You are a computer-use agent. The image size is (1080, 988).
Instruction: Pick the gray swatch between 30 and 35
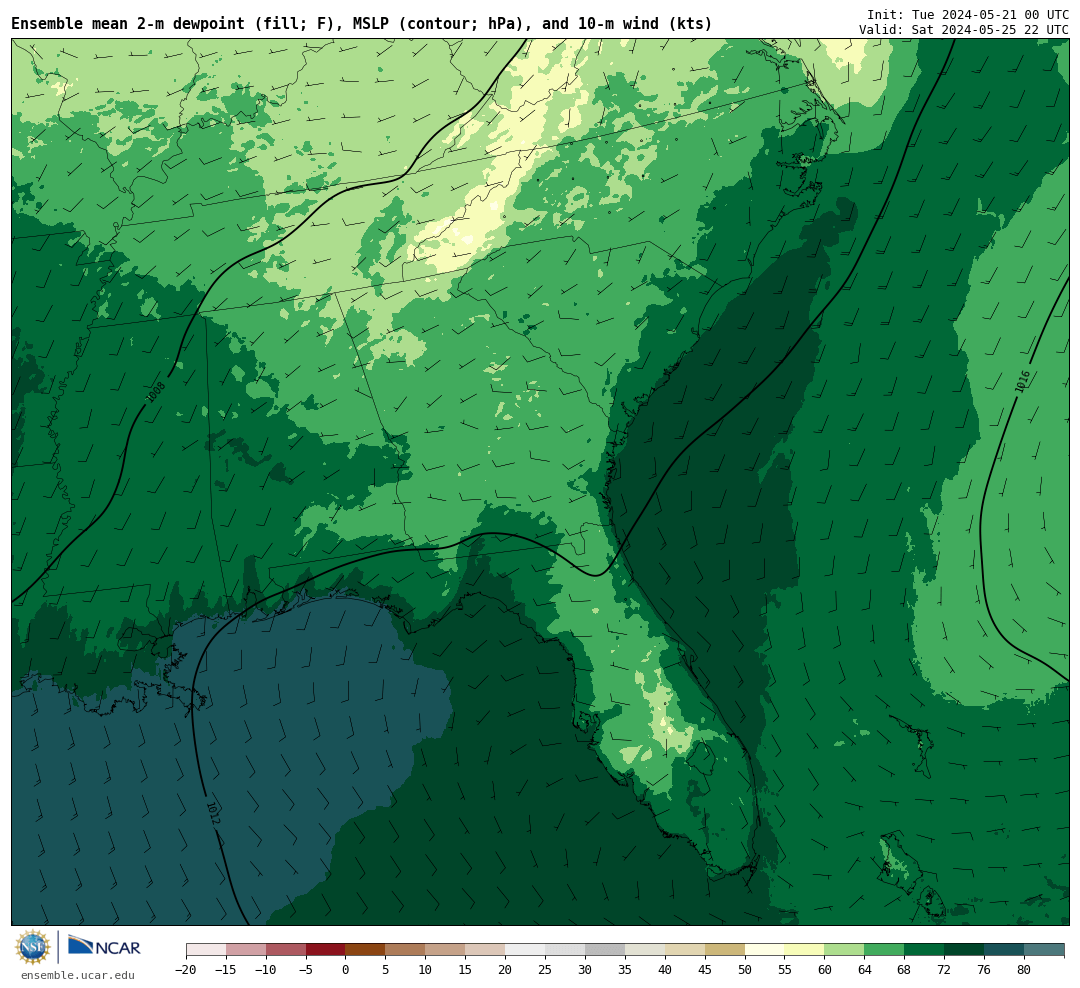[605, 950]
